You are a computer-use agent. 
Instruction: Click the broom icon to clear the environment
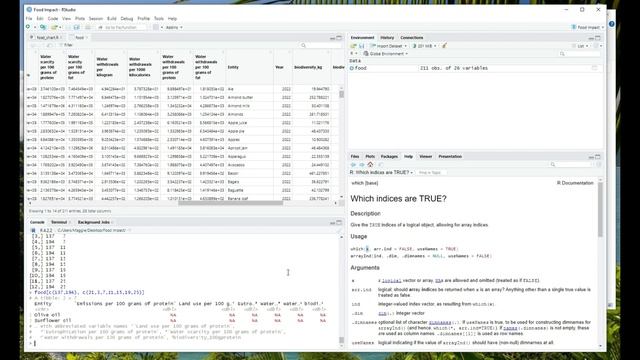[444, 46]
